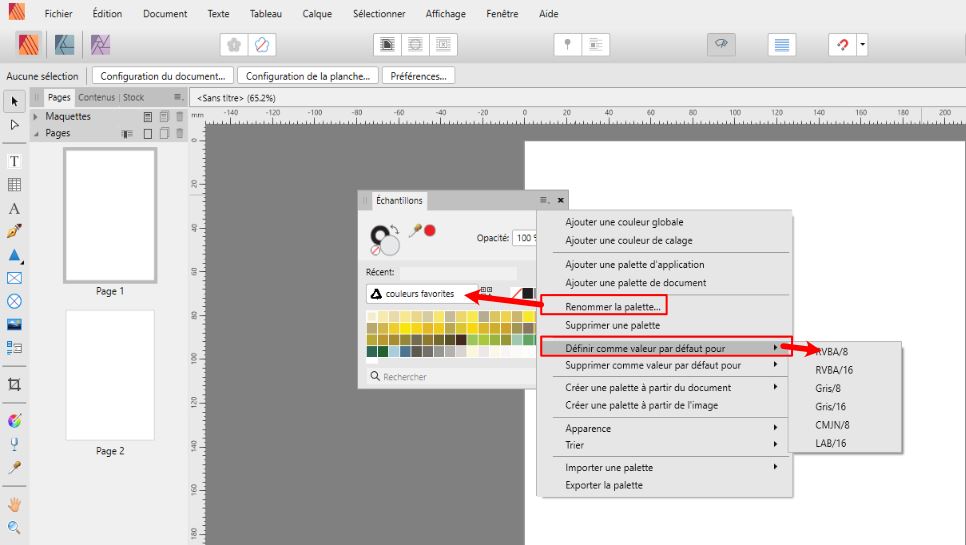Viewport: 966px width, 545px height.
Task: Select the Color Picker tool in toolbar
Action: [14, 467]
